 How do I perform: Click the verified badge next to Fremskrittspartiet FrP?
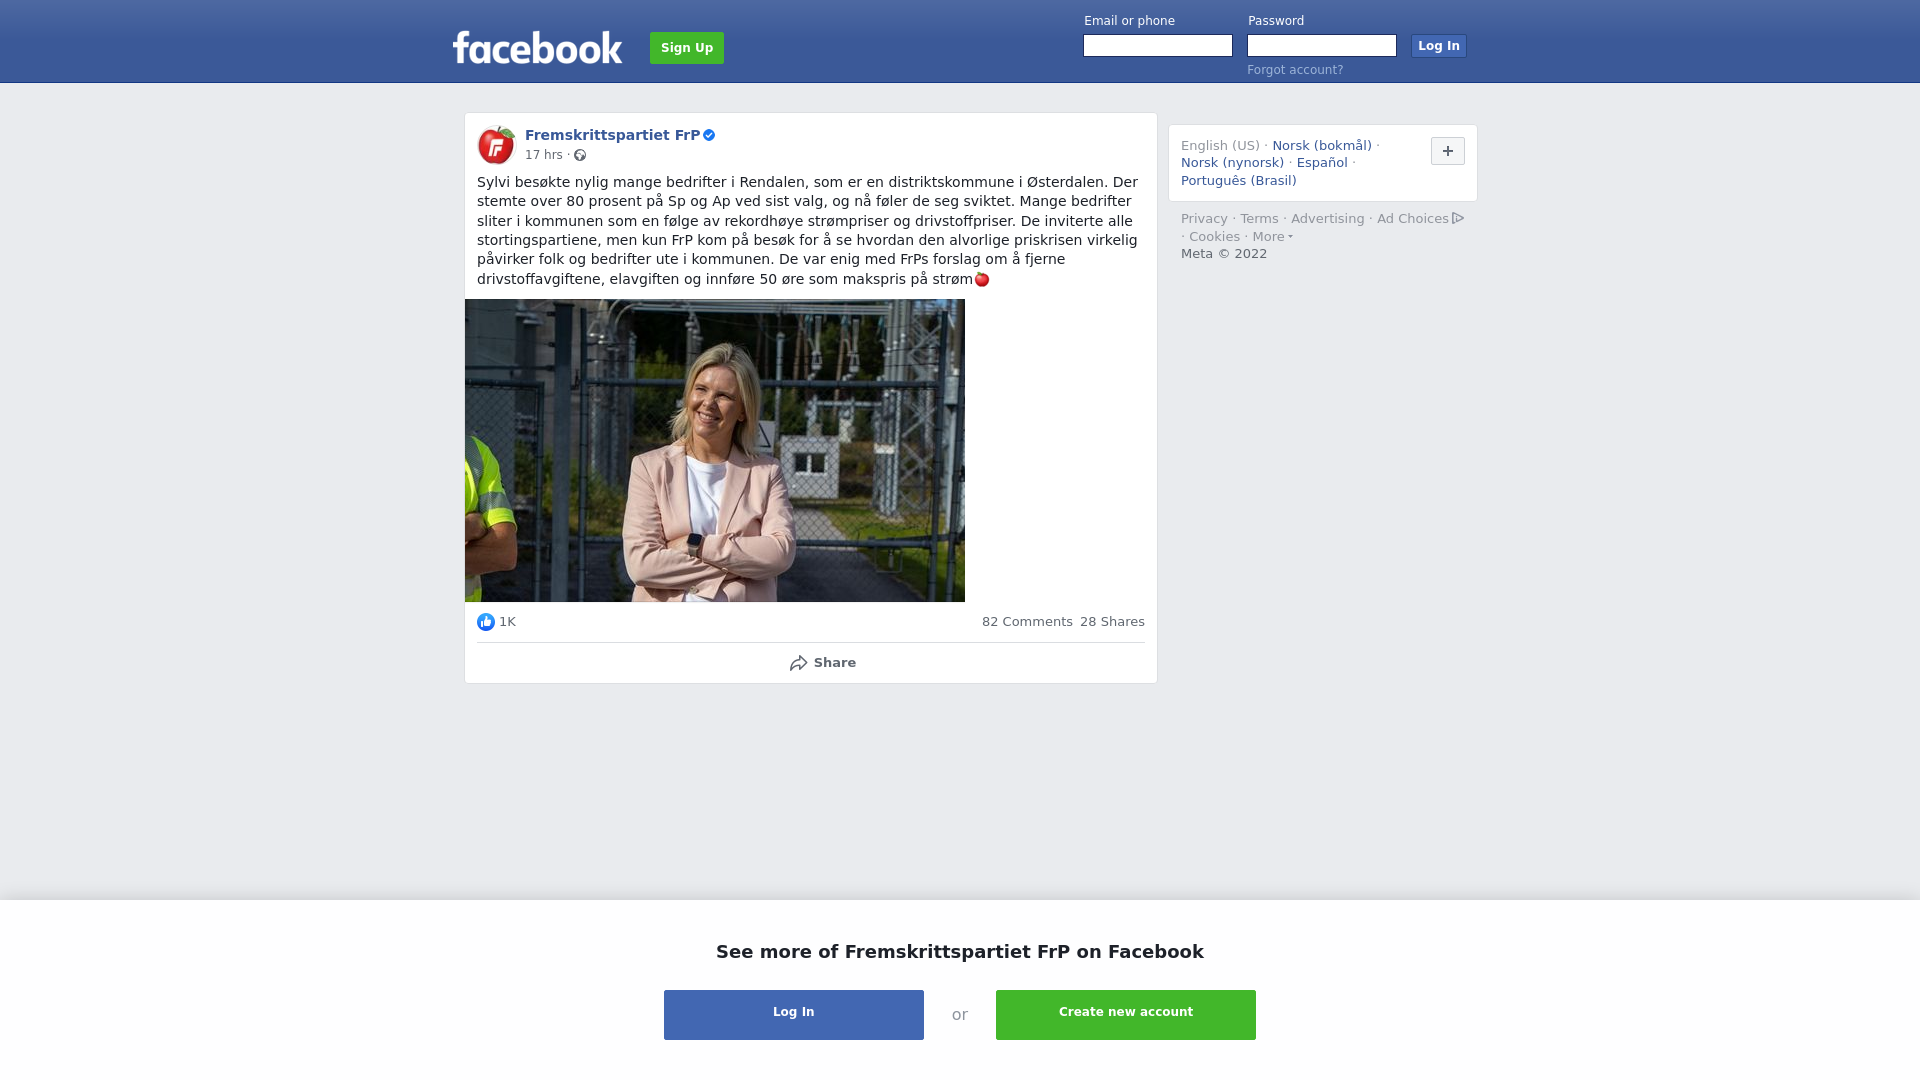(709, 135)
